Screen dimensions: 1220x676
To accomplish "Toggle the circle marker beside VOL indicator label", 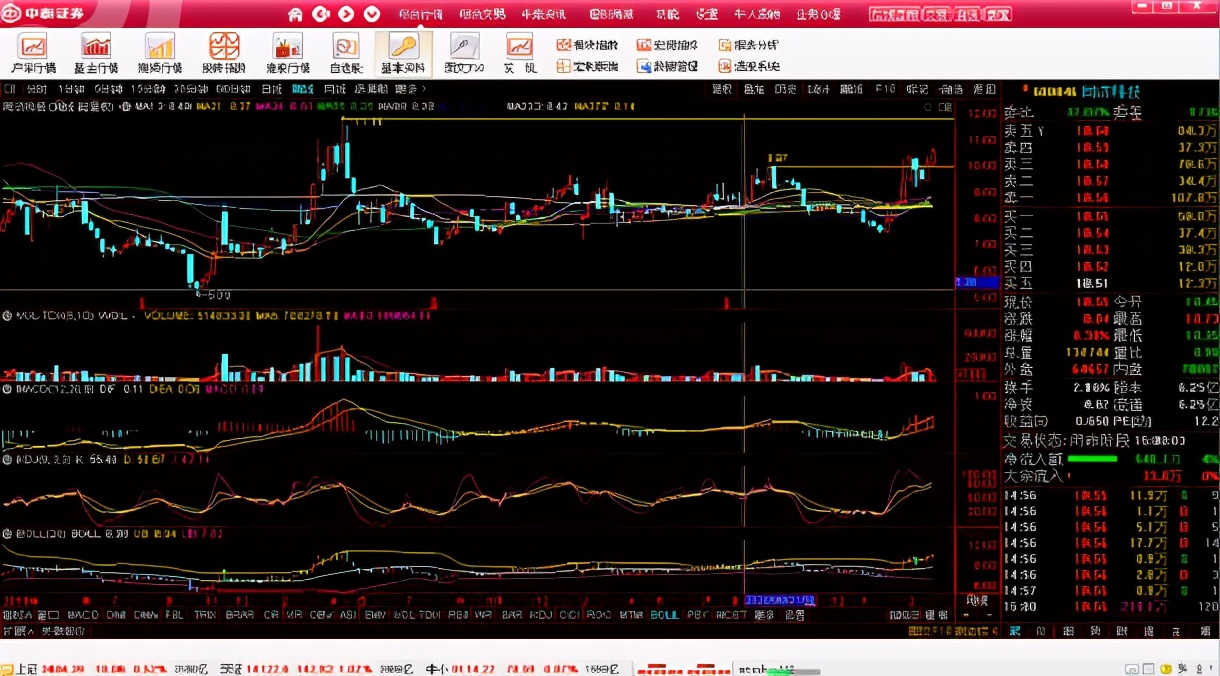I will [x=7, y=315].
